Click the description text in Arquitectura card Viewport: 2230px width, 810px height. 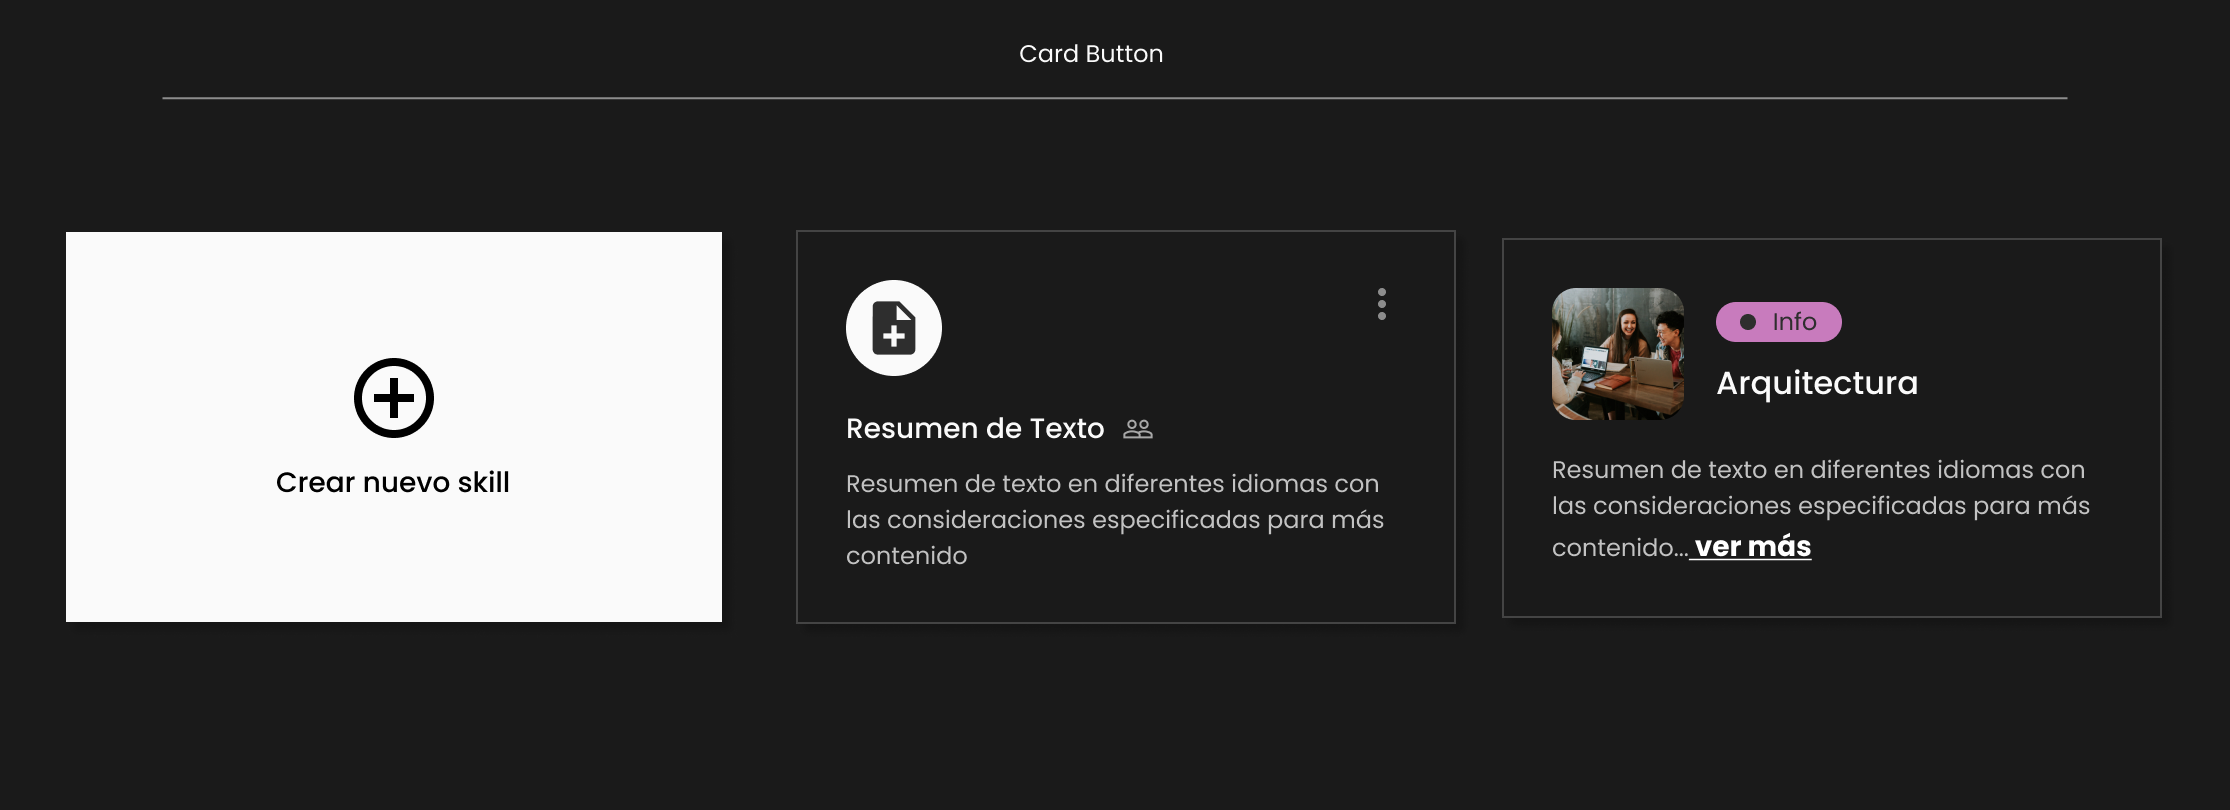click(x=1821, y=507)
